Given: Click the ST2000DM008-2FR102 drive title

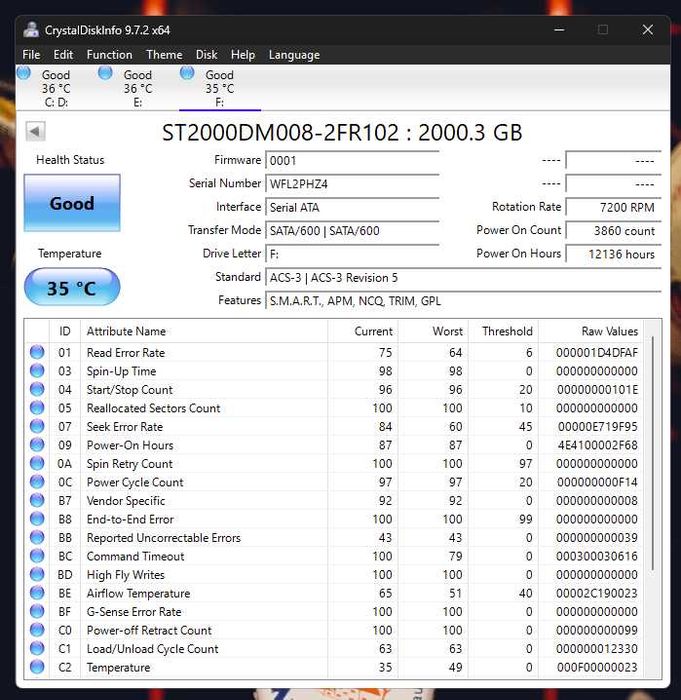Looking at the screenshot, I should coord(342,133).
